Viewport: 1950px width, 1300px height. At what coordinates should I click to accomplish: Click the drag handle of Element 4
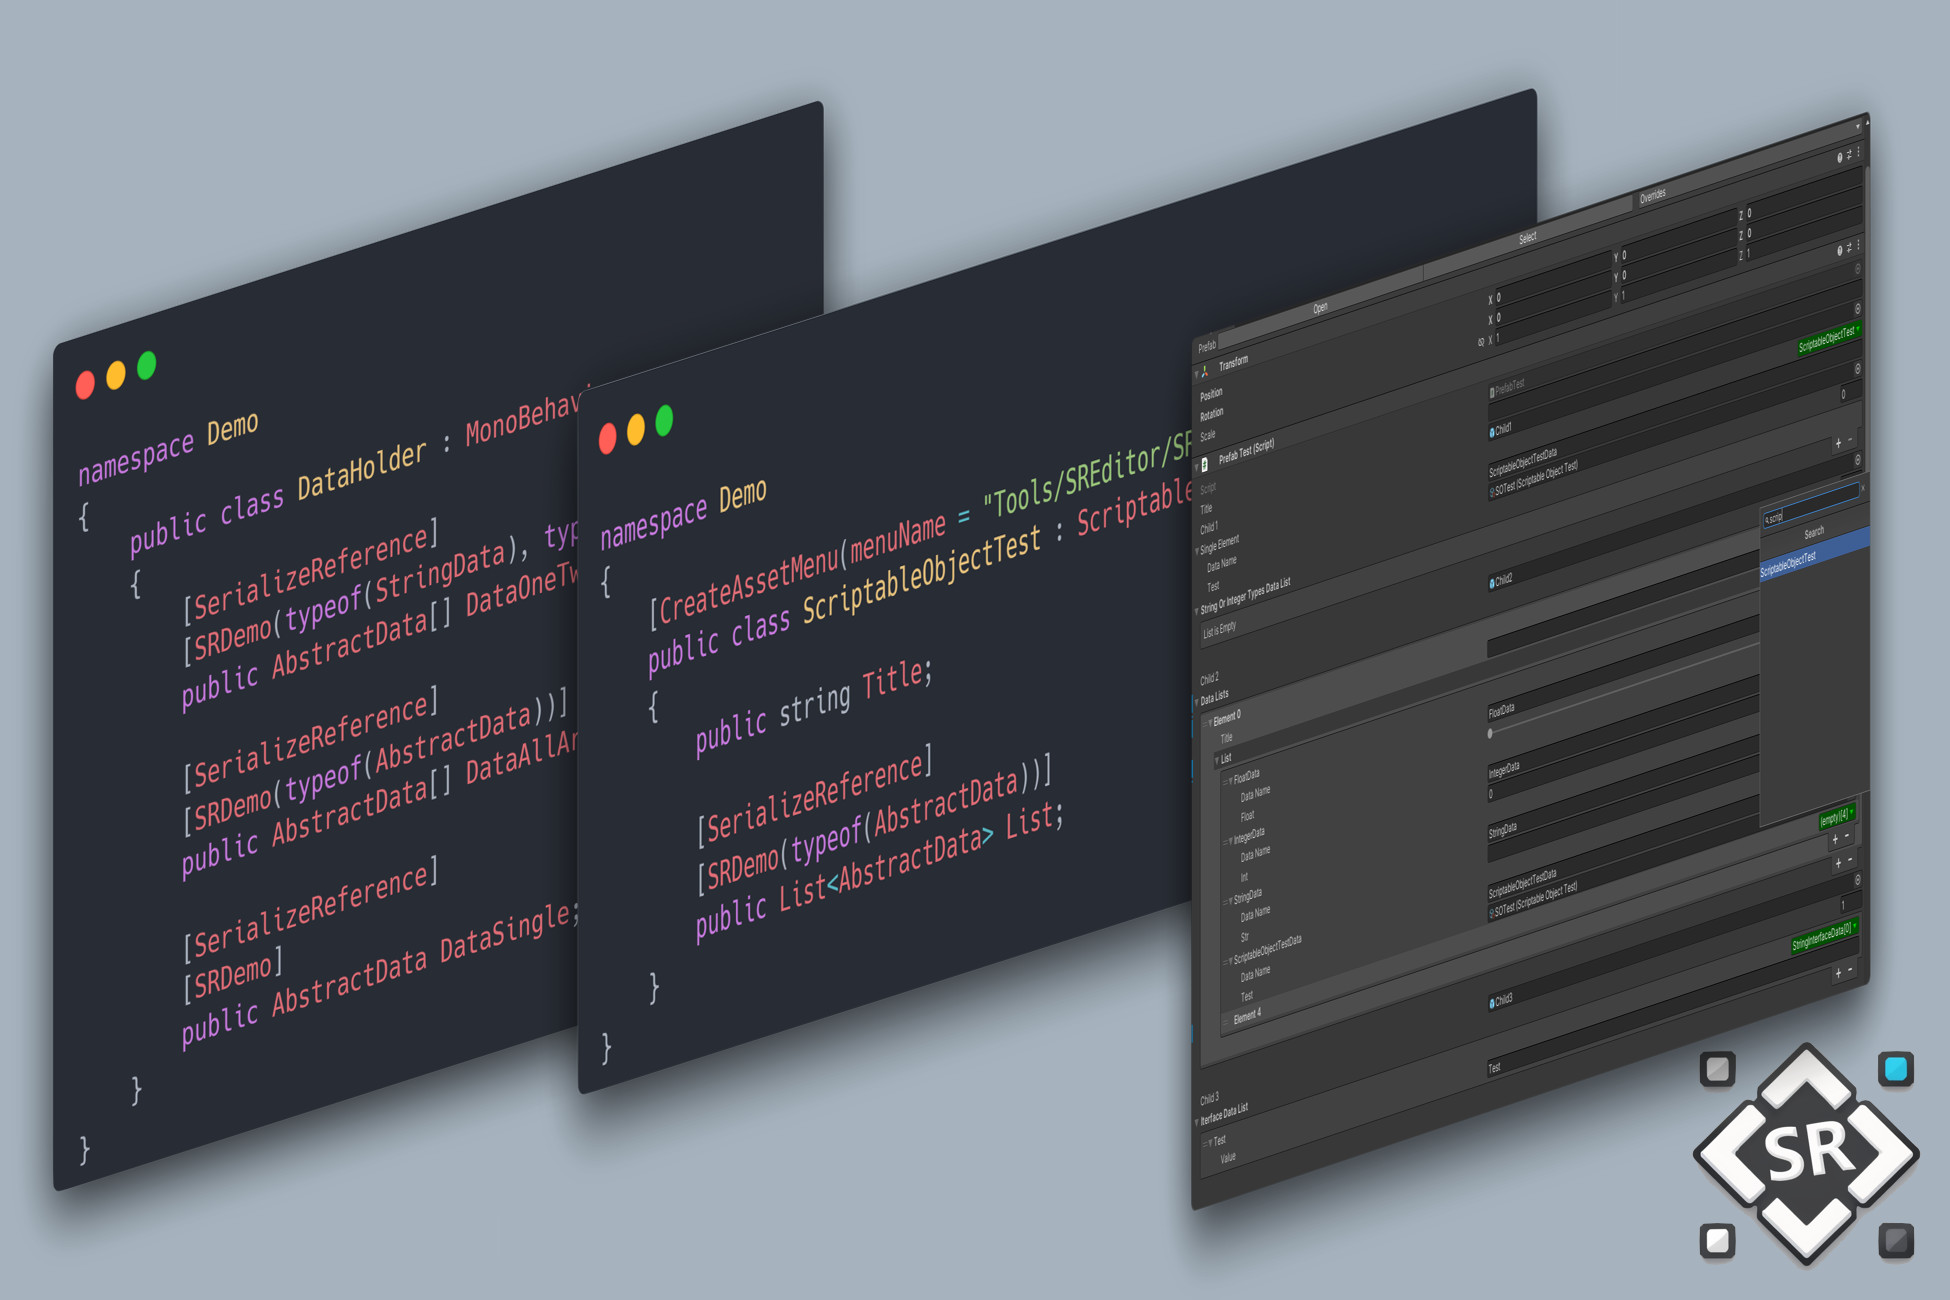pyautogui.click(x=1225, y=1022)
